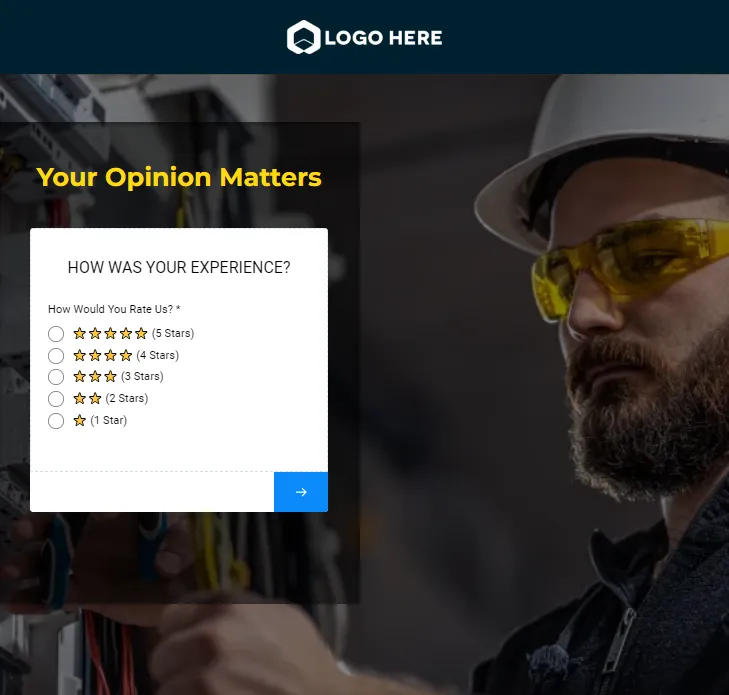729x695 pixels.
Task: Click the row of four gold stars
Action: (103, 355)
